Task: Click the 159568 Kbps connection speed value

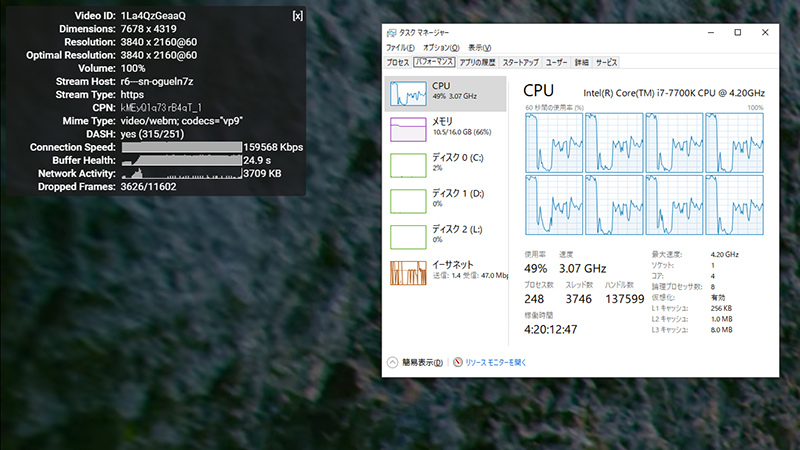Action: pos(273,147)
